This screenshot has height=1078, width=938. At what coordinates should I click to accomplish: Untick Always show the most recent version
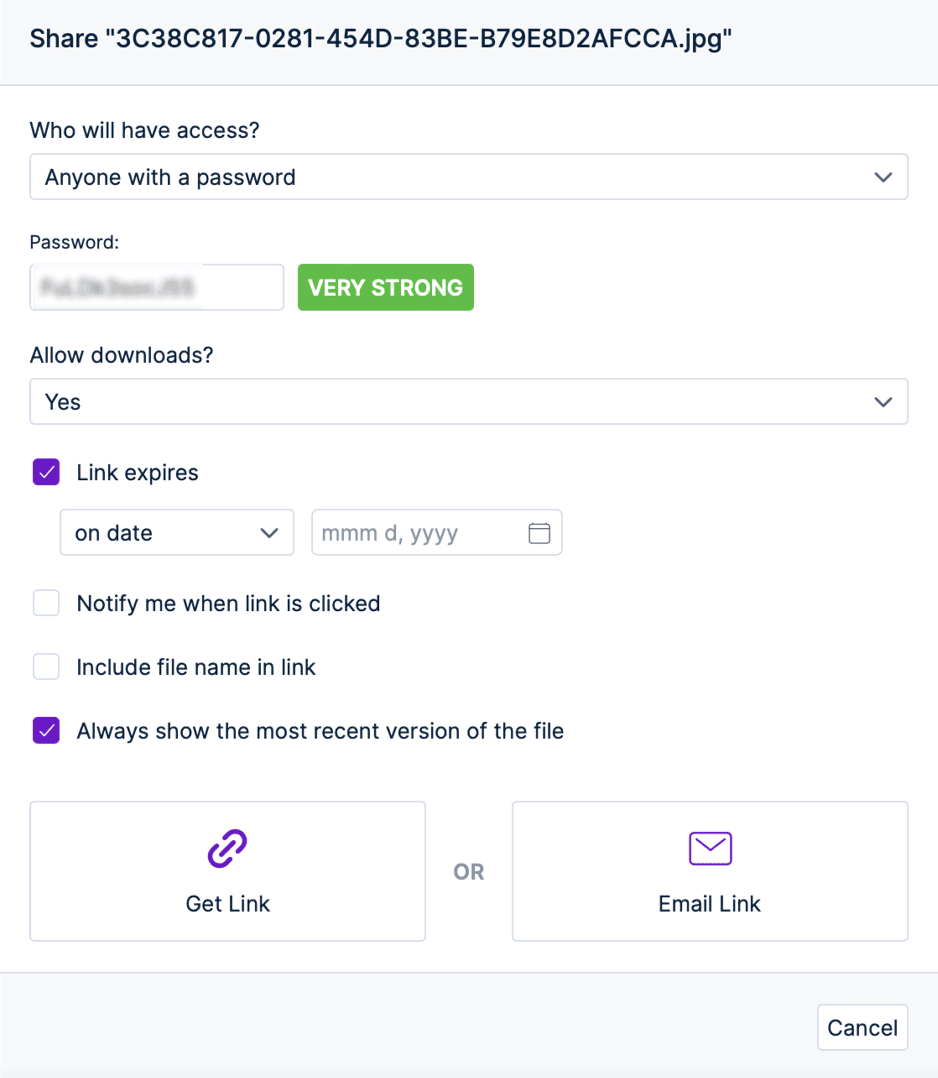[46, 731]
